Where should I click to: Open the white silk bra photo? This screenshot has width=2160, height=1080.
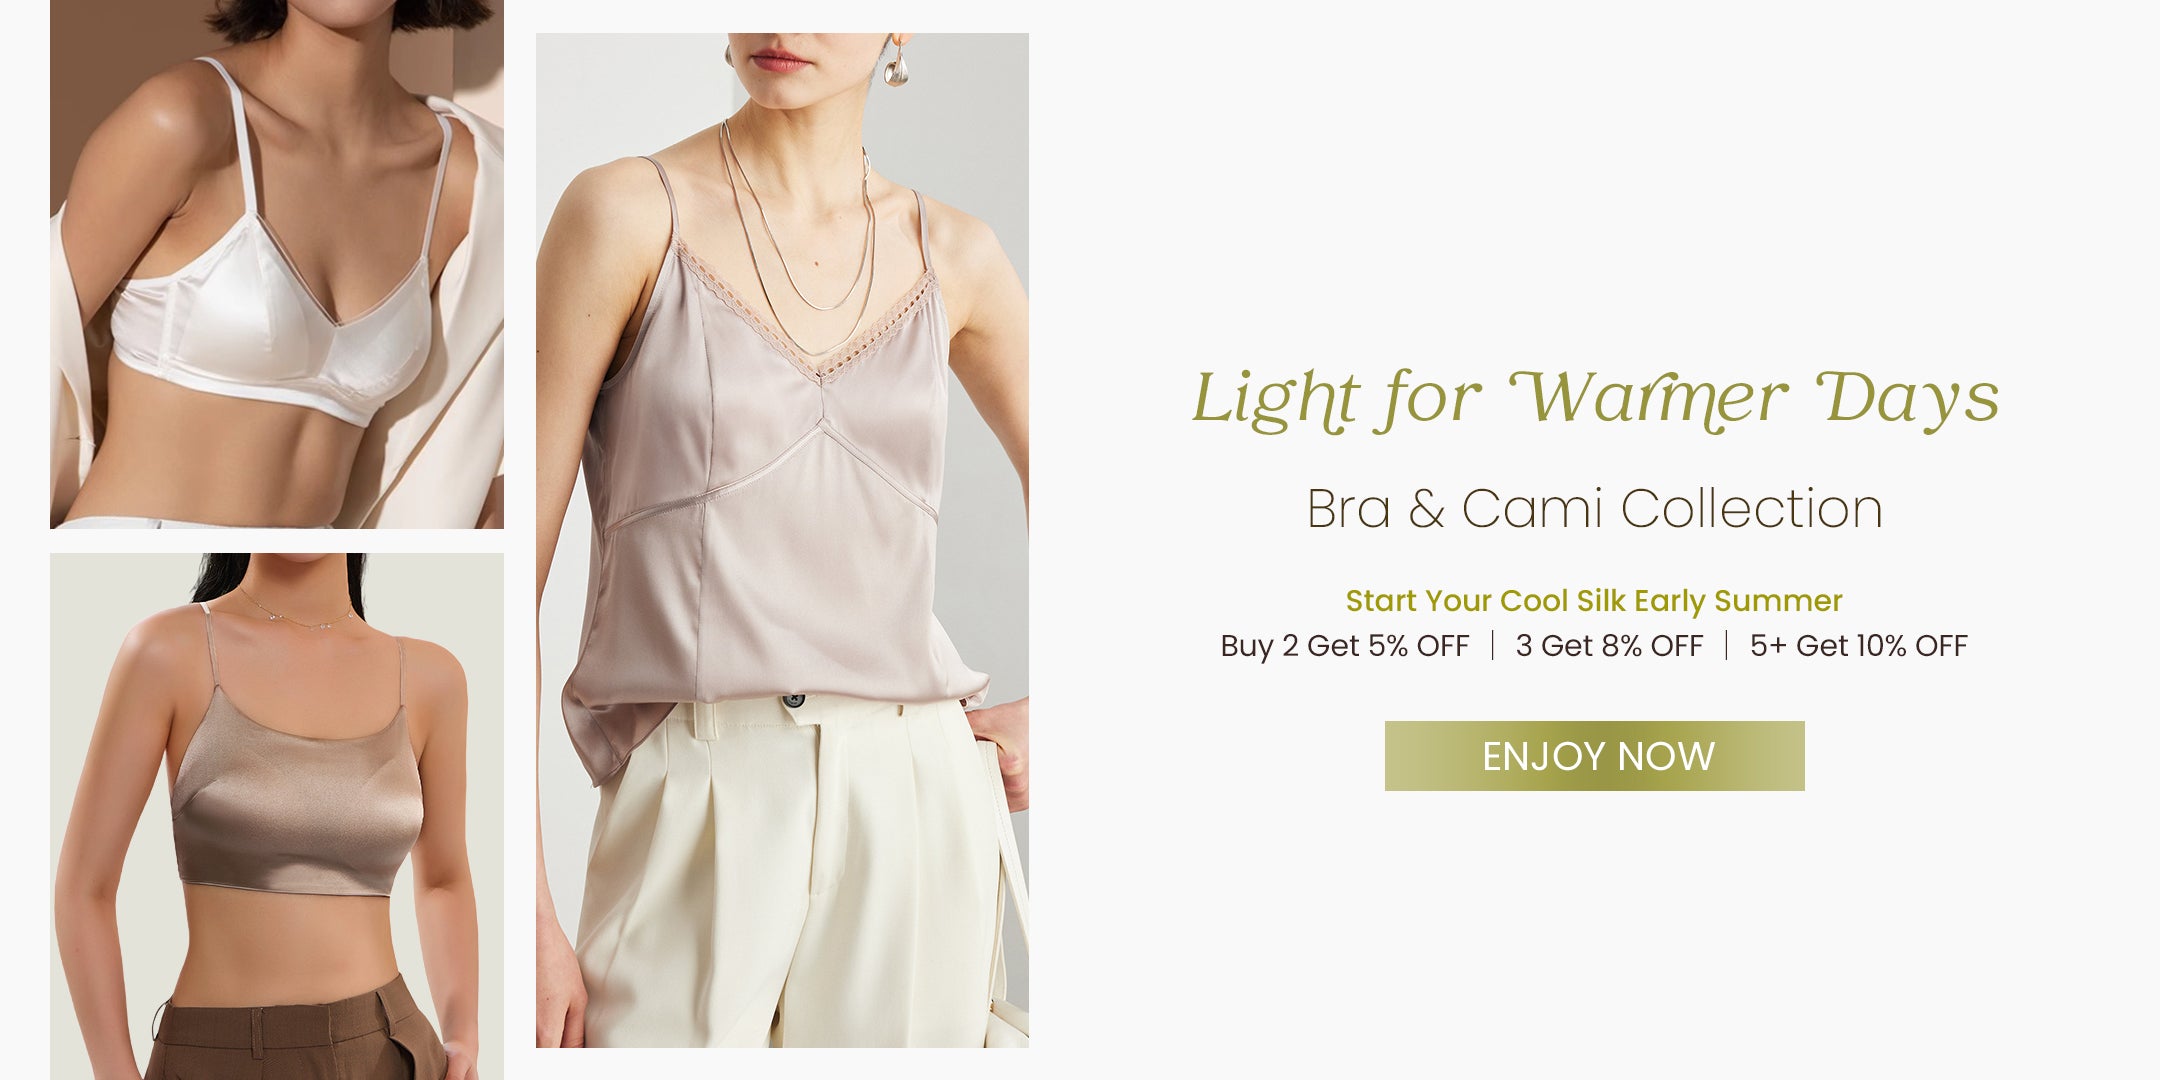(277, 264)
